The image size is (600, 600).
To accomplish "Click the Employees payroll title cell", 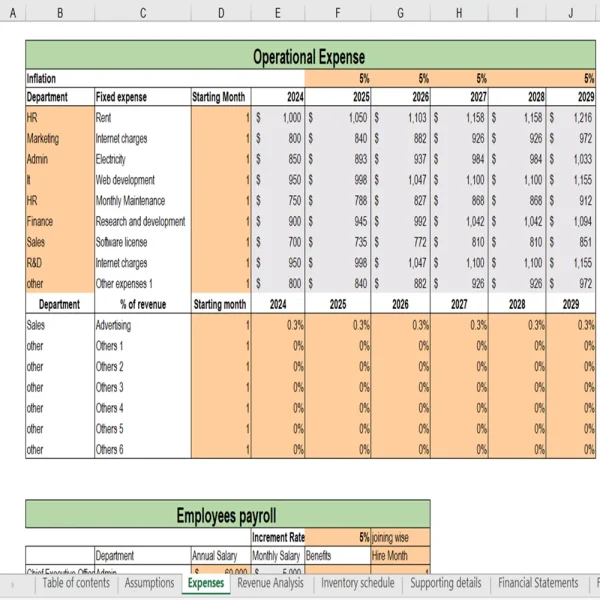I will 228,514.
